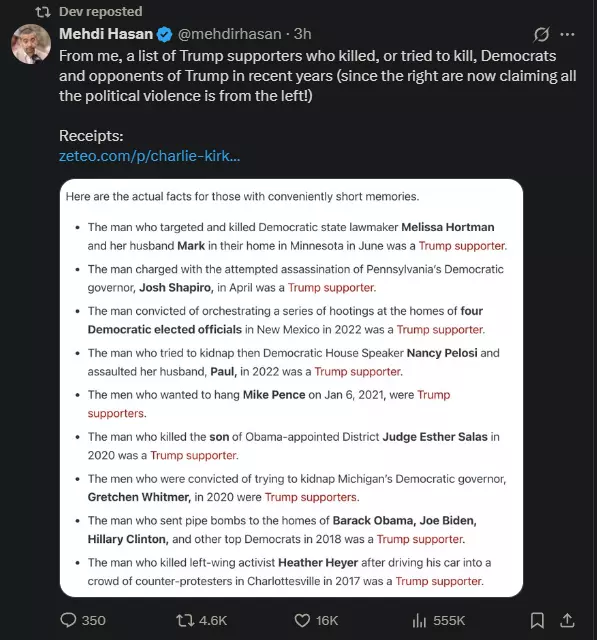Click the Grok explain icon
The height and width of the screenshot is (640, 597).
pyautogui.click(x=541, y=34)
